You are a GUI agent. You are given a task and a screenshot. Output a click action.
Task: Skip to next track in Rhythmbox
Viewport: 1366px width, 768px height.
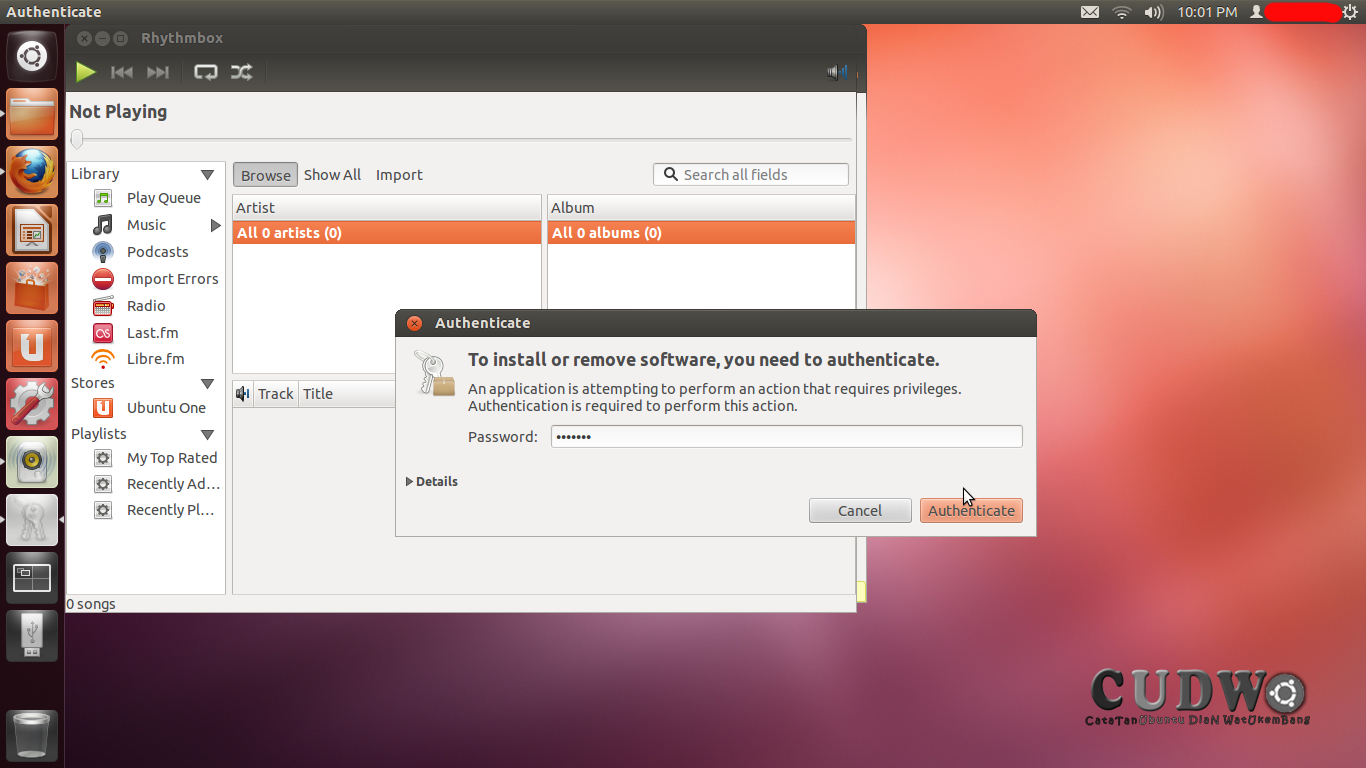(158, 72)
